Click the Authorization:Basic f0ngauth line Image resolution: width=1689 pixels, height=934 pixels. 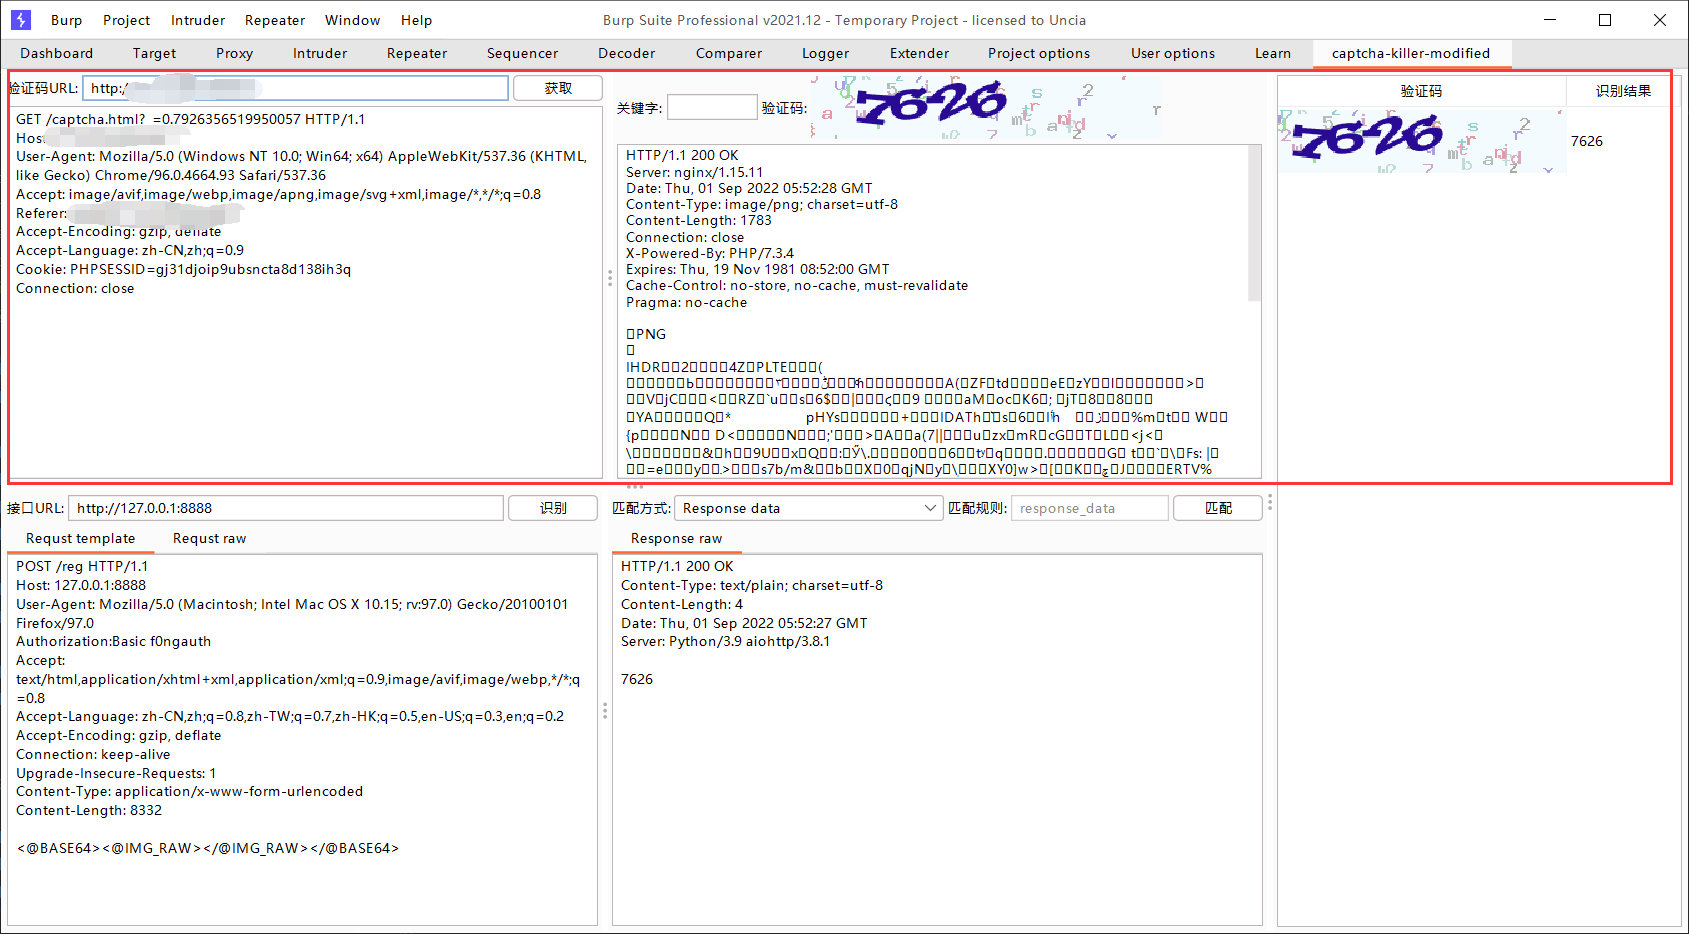(x=113, y=641)
